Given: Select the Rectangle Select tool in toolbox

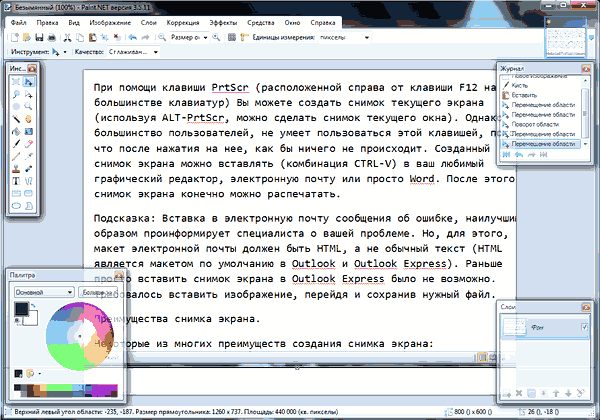Looking at the screenshot, I should [x=15, y=81].
